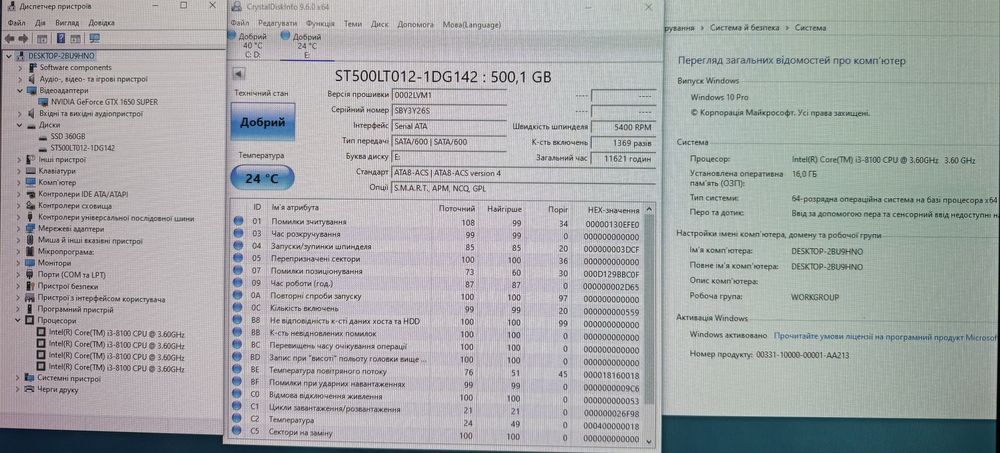Click the Відеоадаптери display adapter category icon
1000x453 pixels.
[x=32, y=91]
